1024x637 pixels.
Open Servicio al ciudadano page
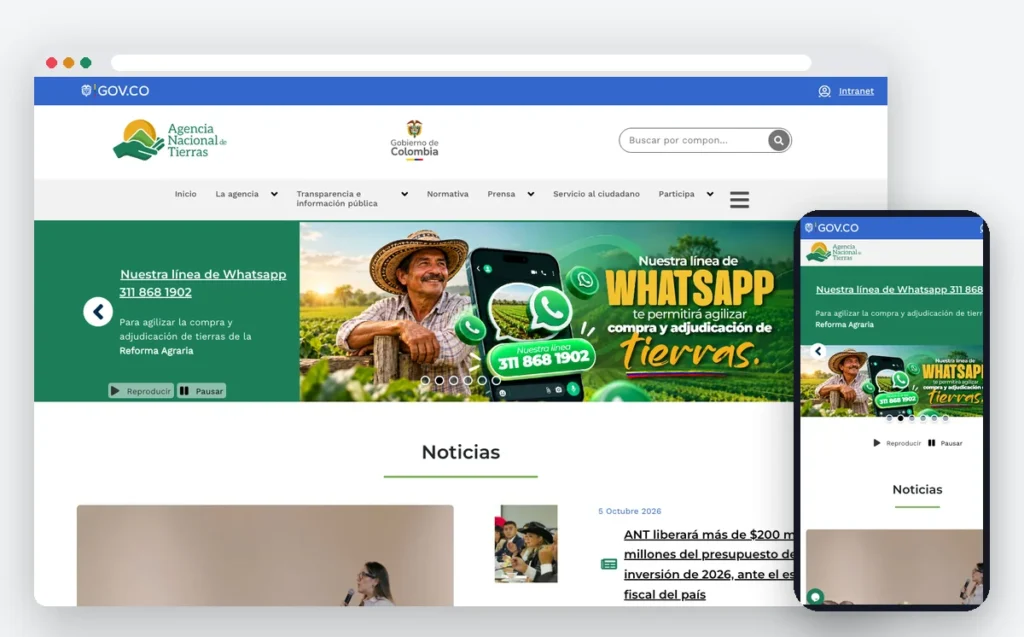tap(596, 194)
